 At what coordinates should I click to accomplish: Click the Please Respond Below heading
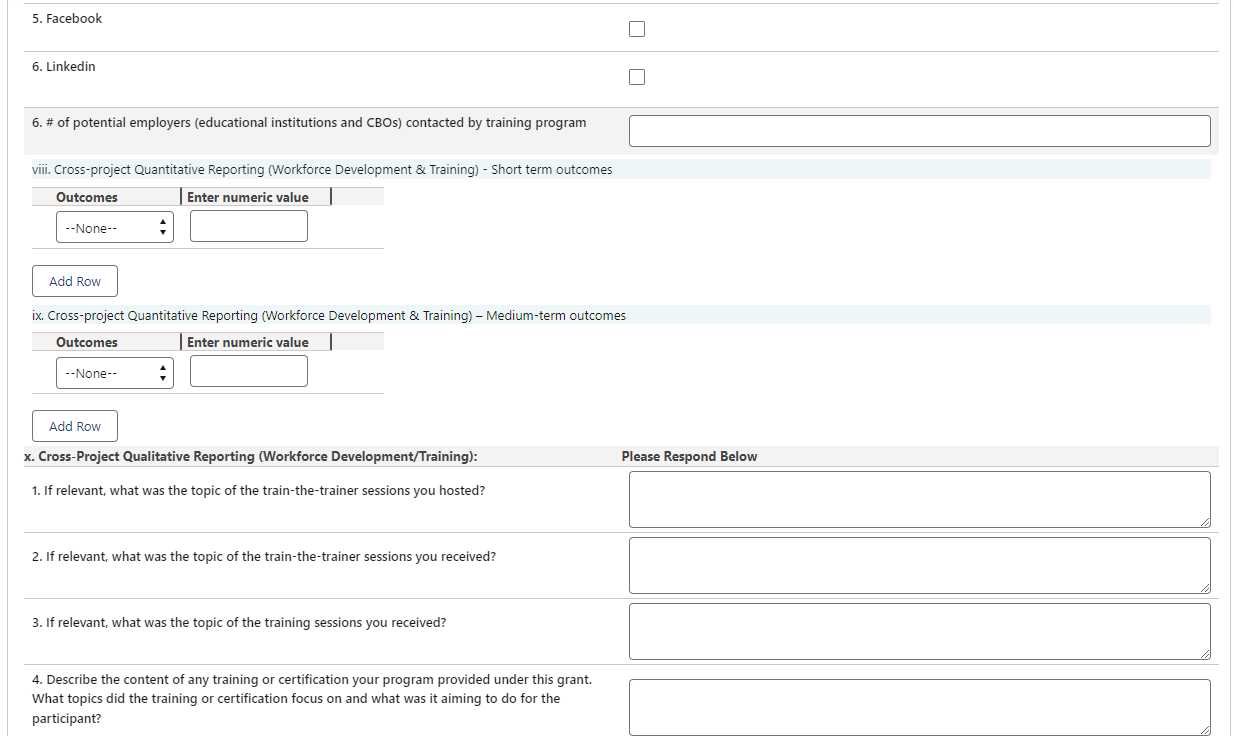click(689, 456)
